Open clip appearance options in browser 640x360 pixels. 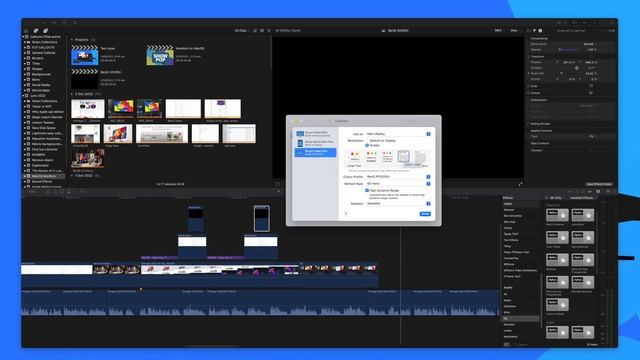[x=262, y=31]
